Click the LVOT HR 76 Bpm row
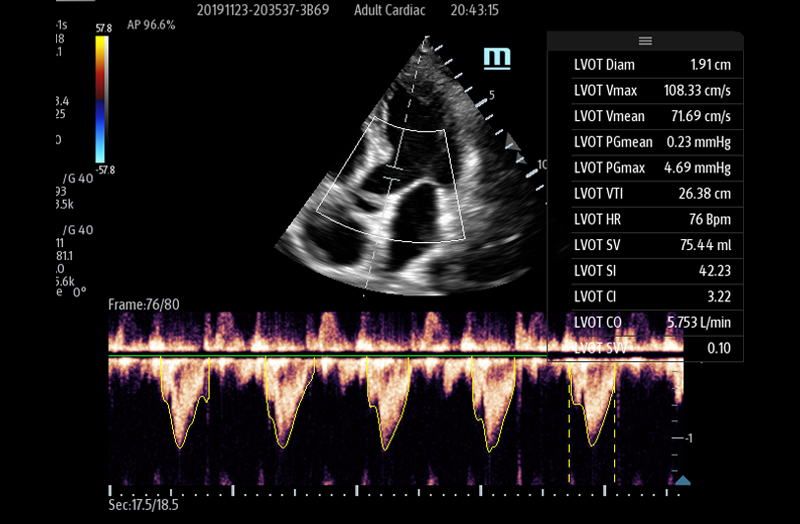 (645, 219)
